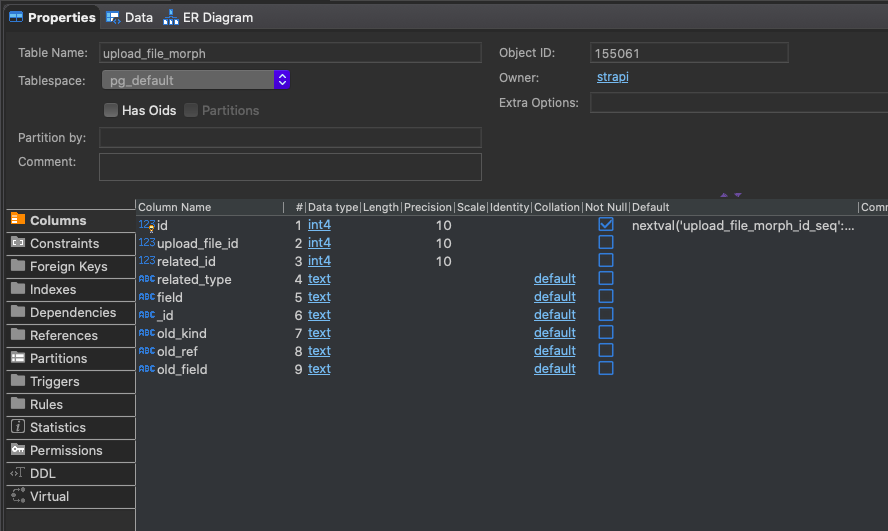The height and width of the screenshot is (531, 888).
Task: Check Not Null for old_kind column
Action: coord(605,332)
